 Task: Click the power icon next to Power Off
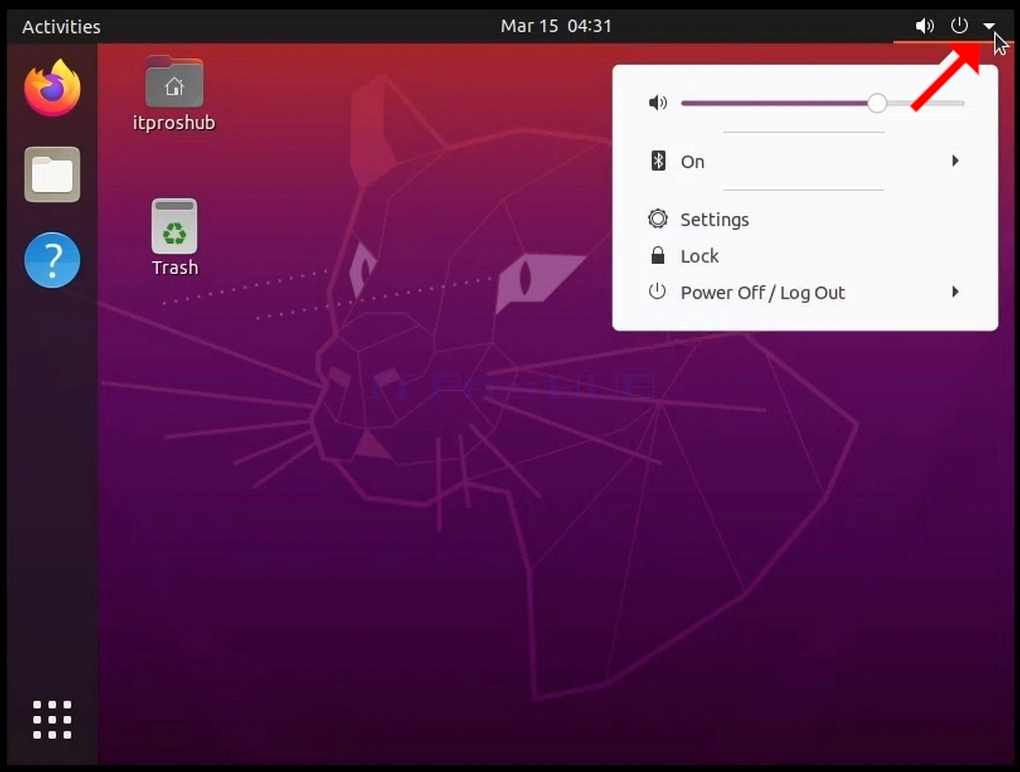coord(657,291)
